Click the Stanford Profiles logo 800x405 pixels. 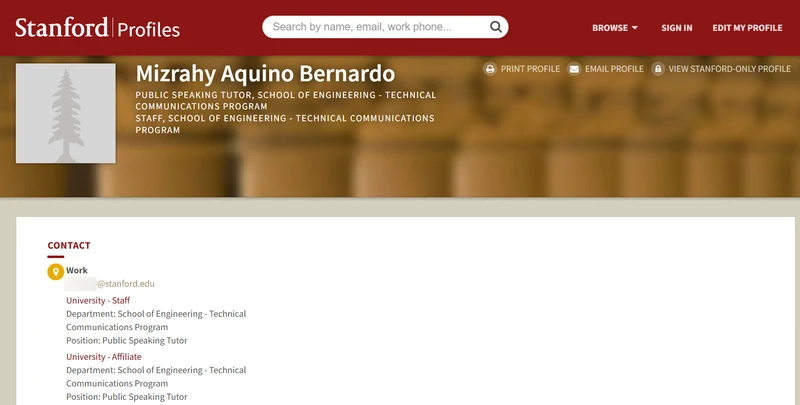97,28
